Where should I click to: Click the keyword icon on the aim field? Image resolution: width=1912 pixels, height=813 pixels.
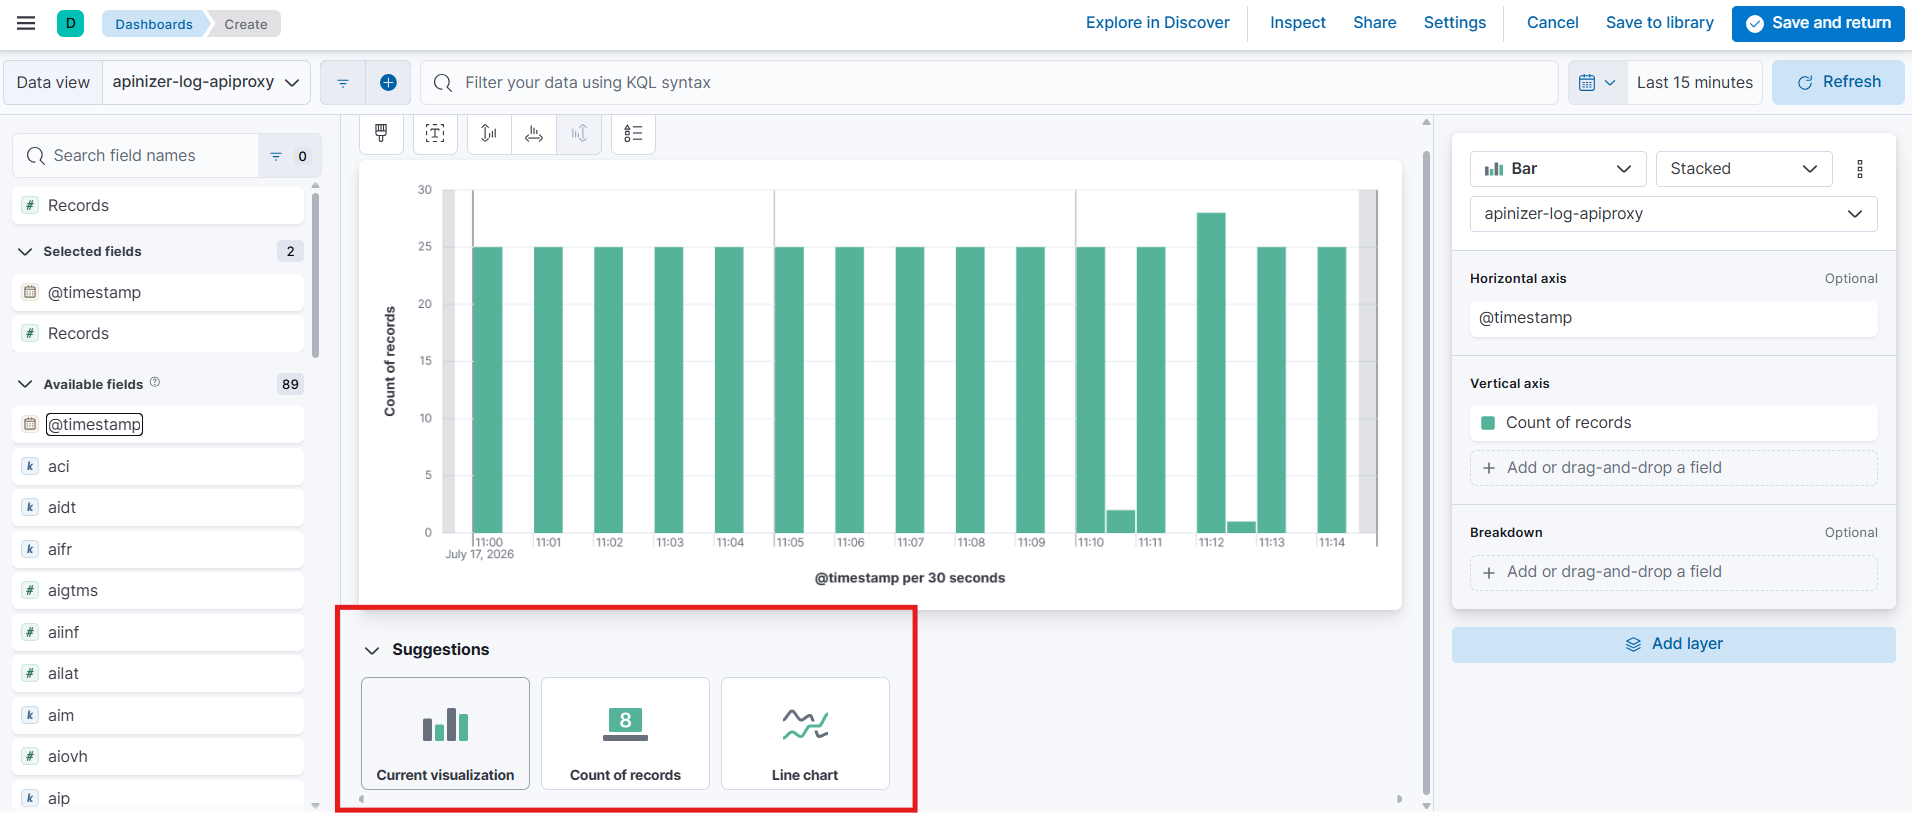[30, 715]
